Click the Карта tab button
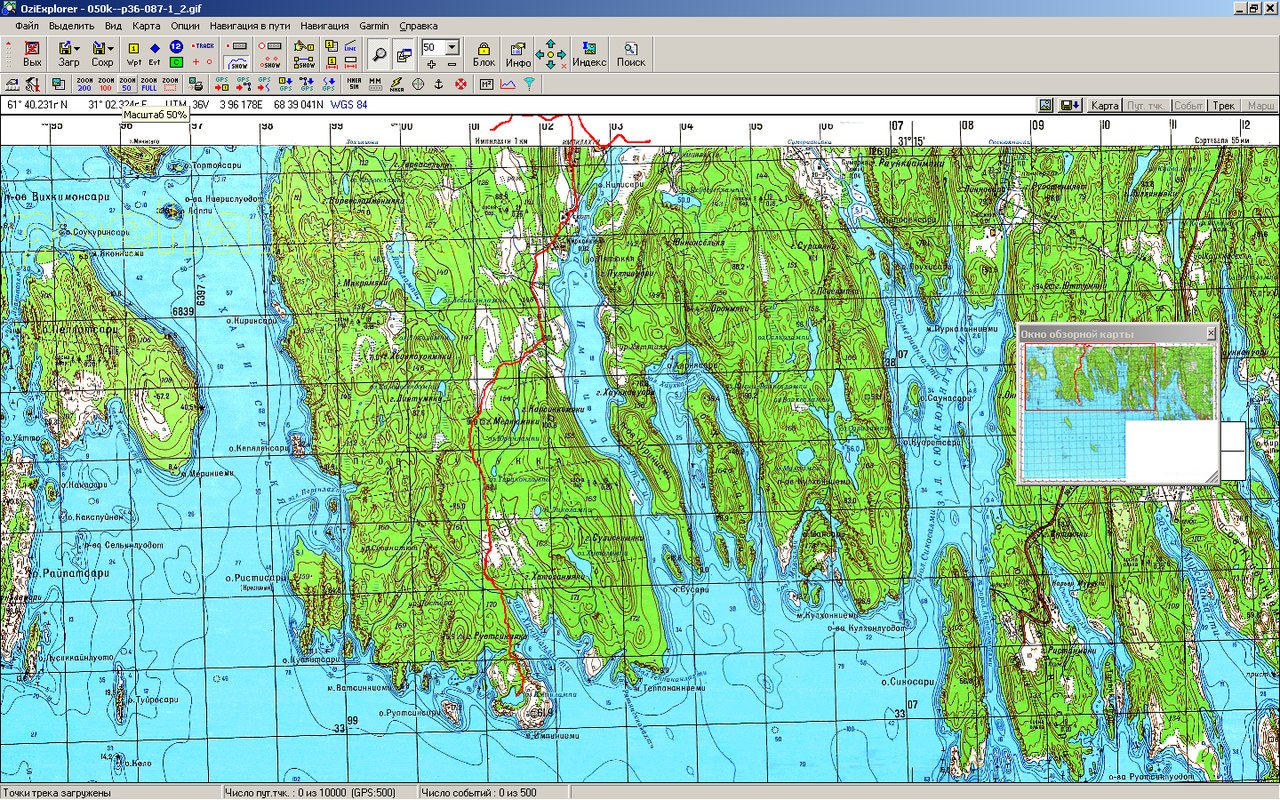 1104,105
